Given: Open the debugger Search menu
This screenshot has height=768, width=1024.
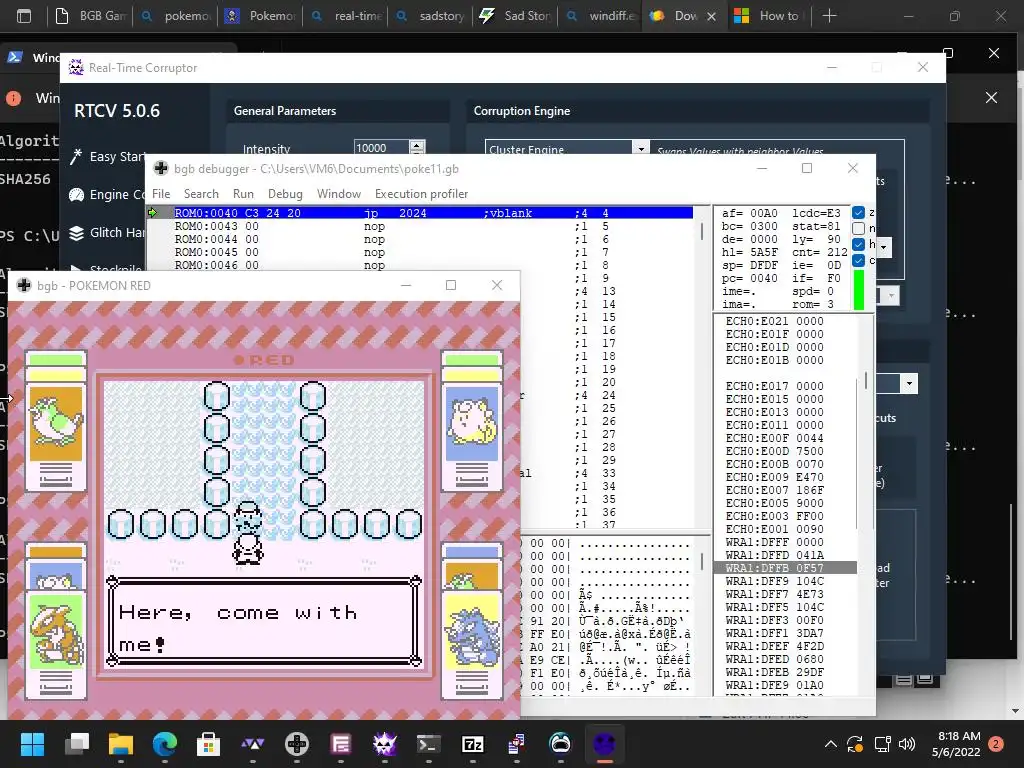Looking at the screenshot, I should pyautogui.click(x=201, y=194).
